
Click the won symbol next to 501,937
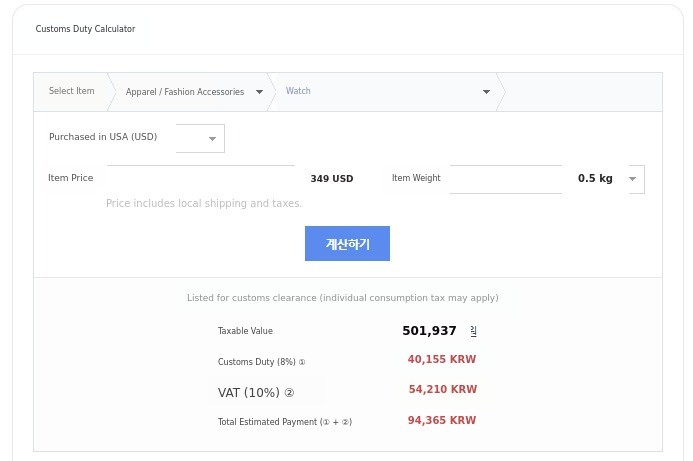click(474, 331)
